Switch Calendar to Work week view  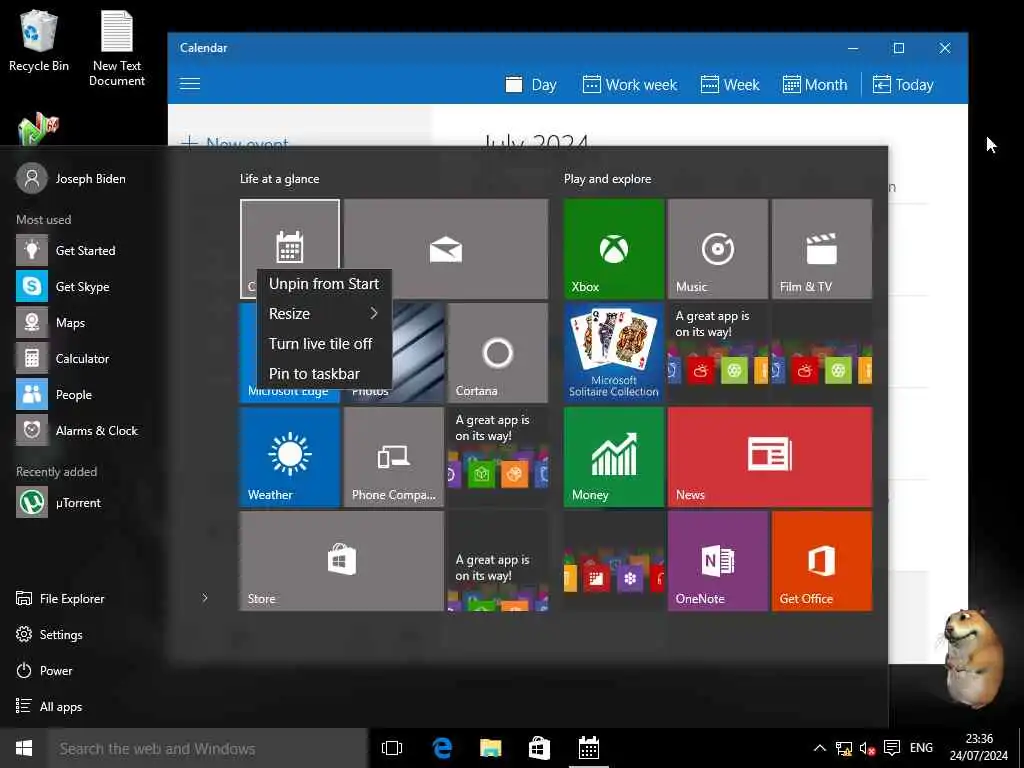(x=630, y=85)
